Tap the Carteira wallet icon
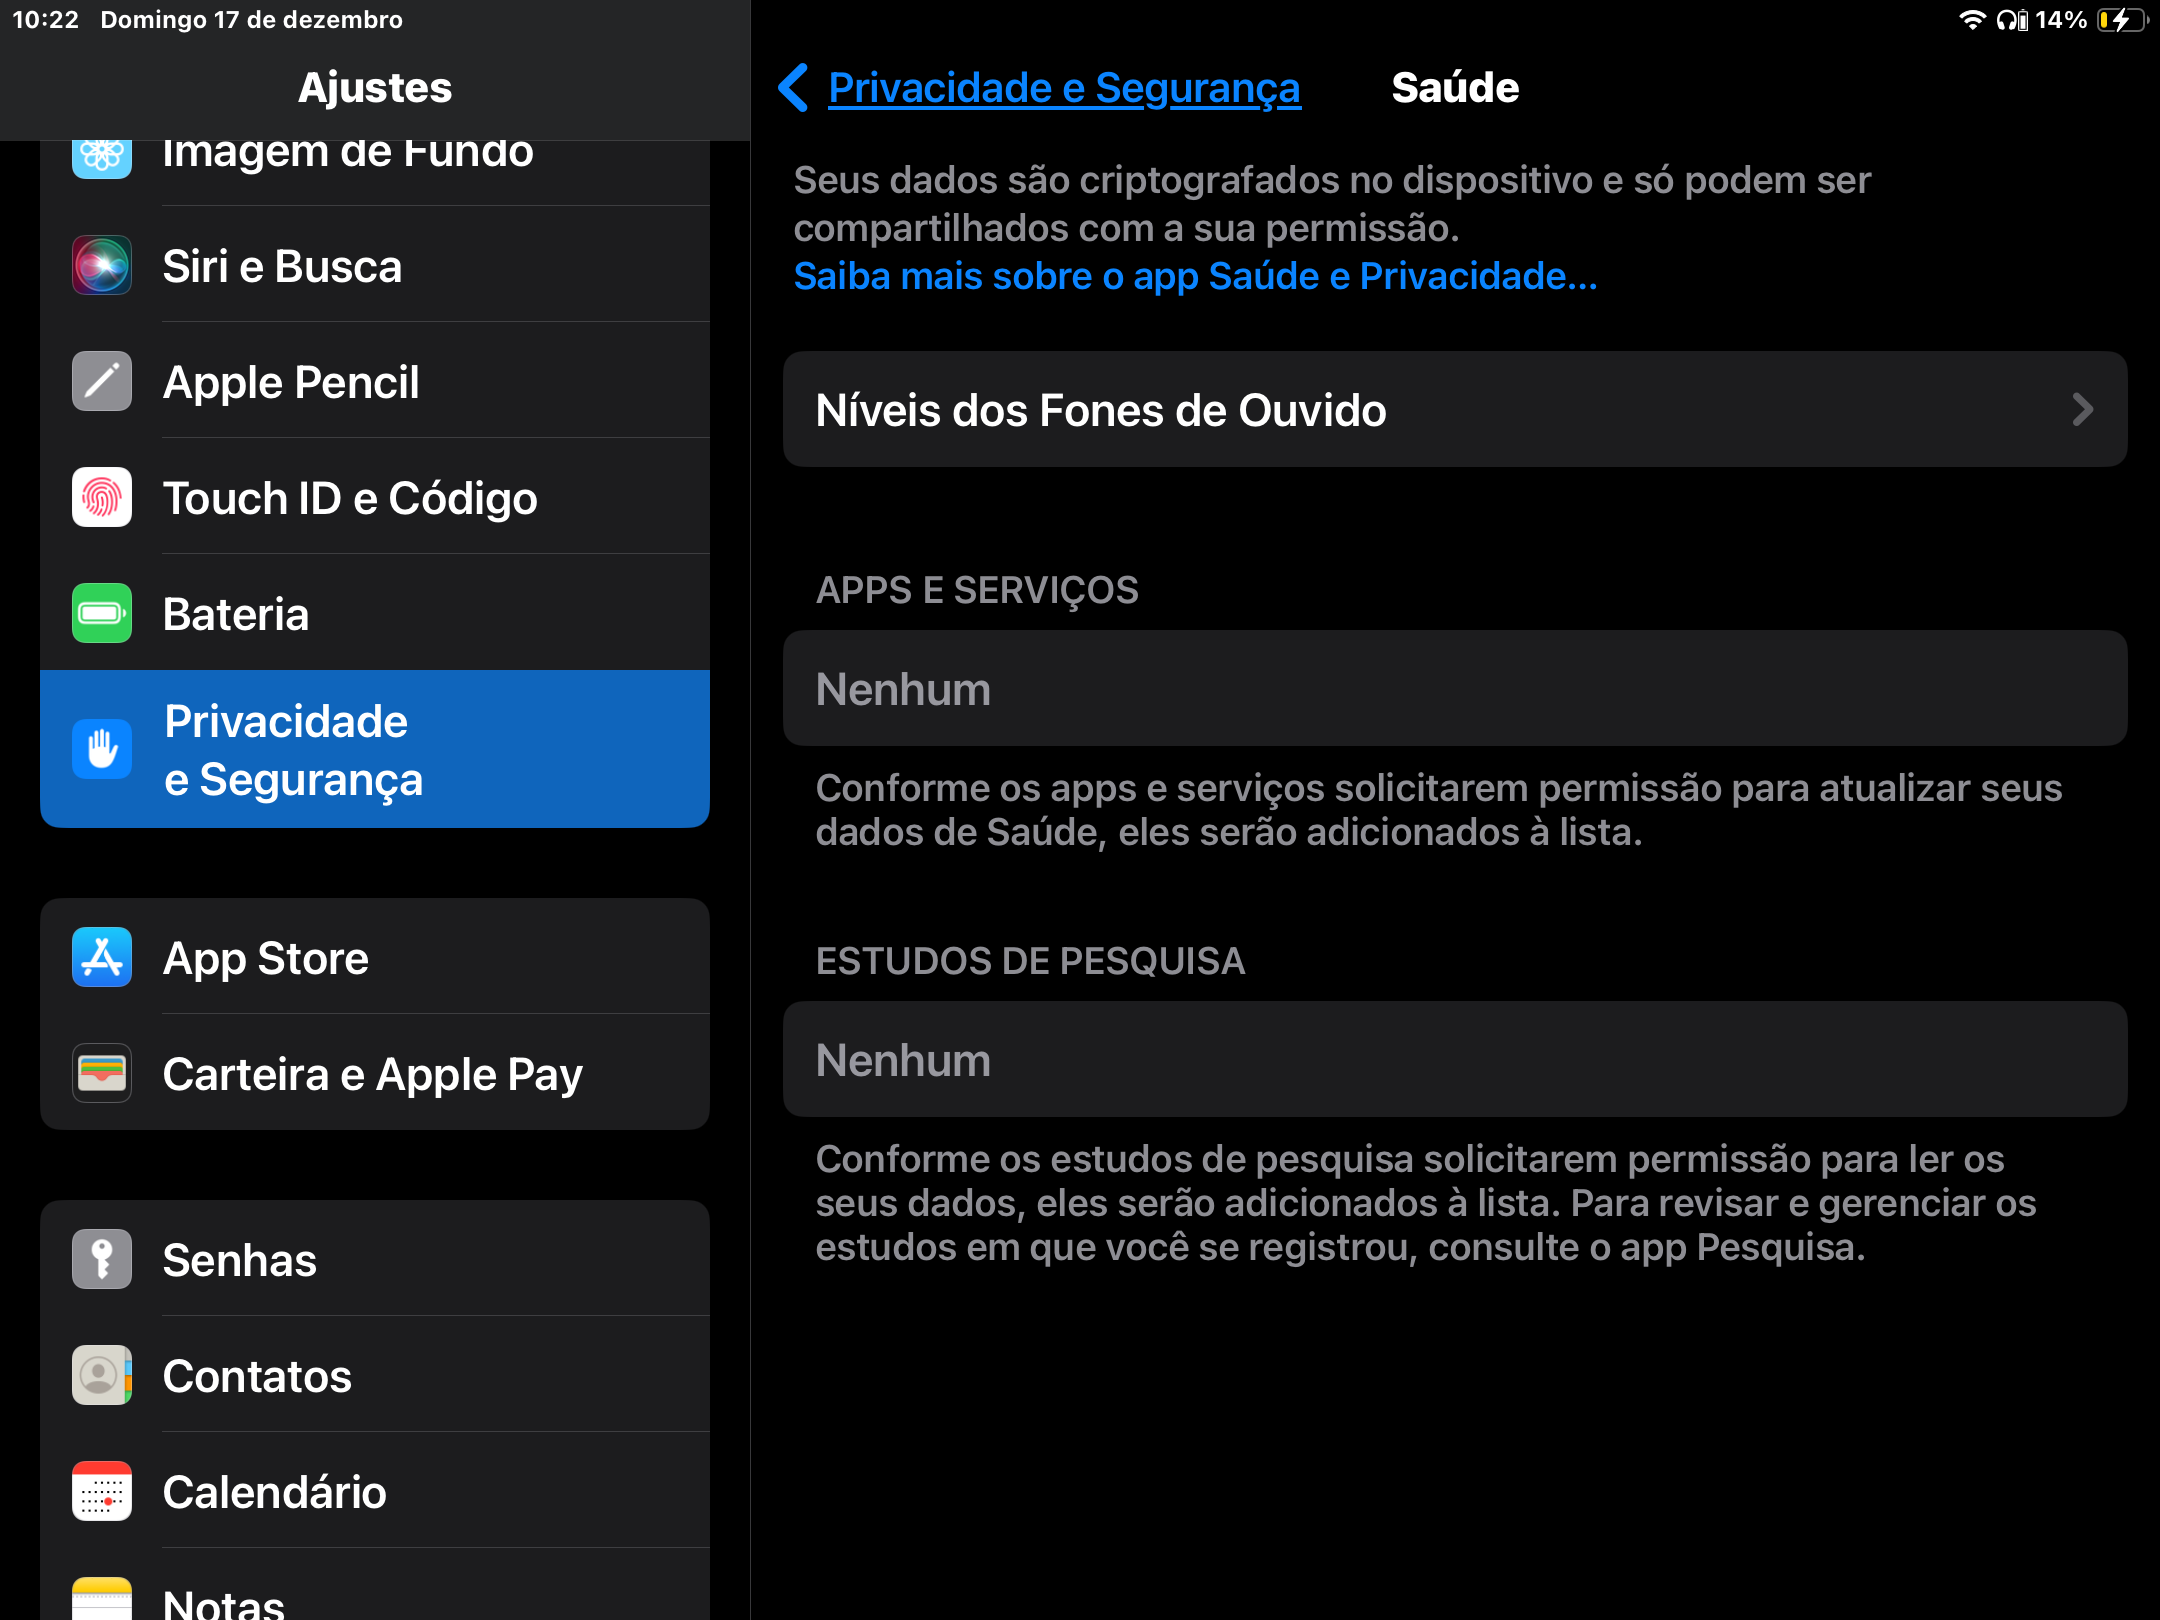The image size is (2160, 1620). click(101, 1074)
